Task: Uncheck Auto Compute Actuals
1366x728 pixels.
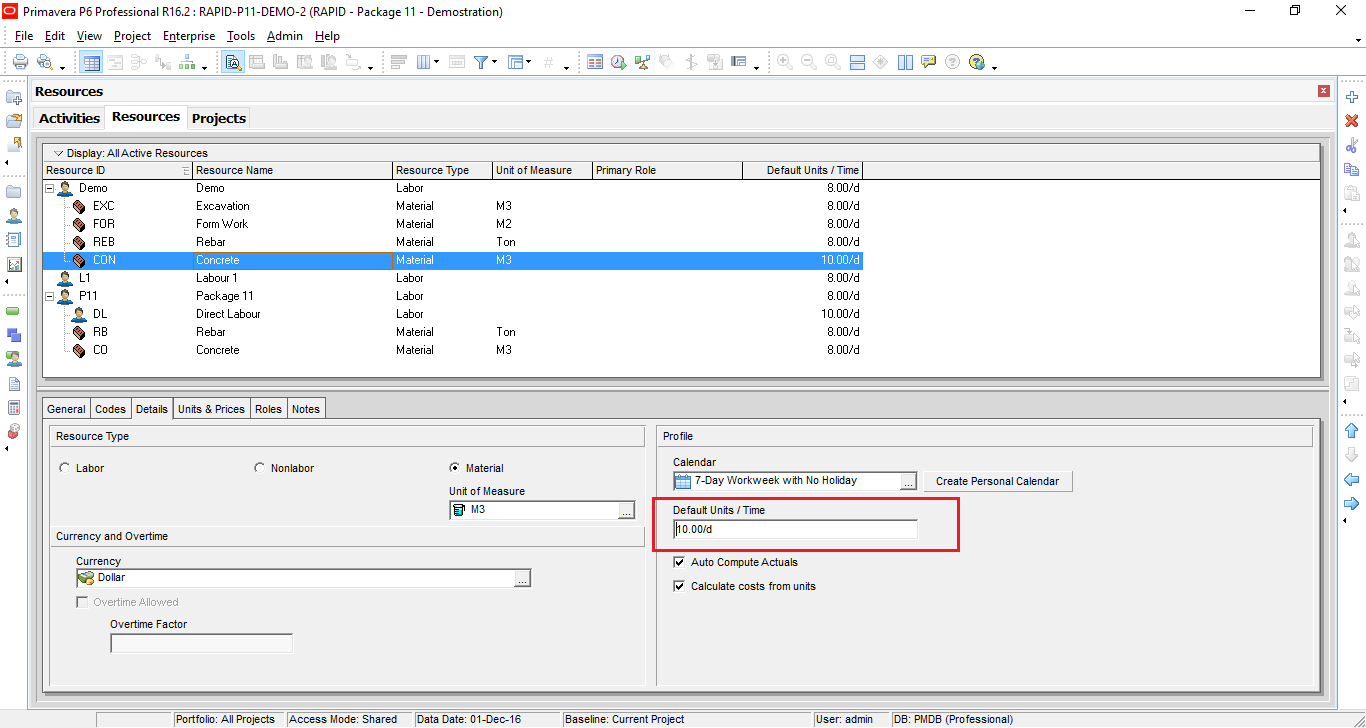Action: (679, 562)
